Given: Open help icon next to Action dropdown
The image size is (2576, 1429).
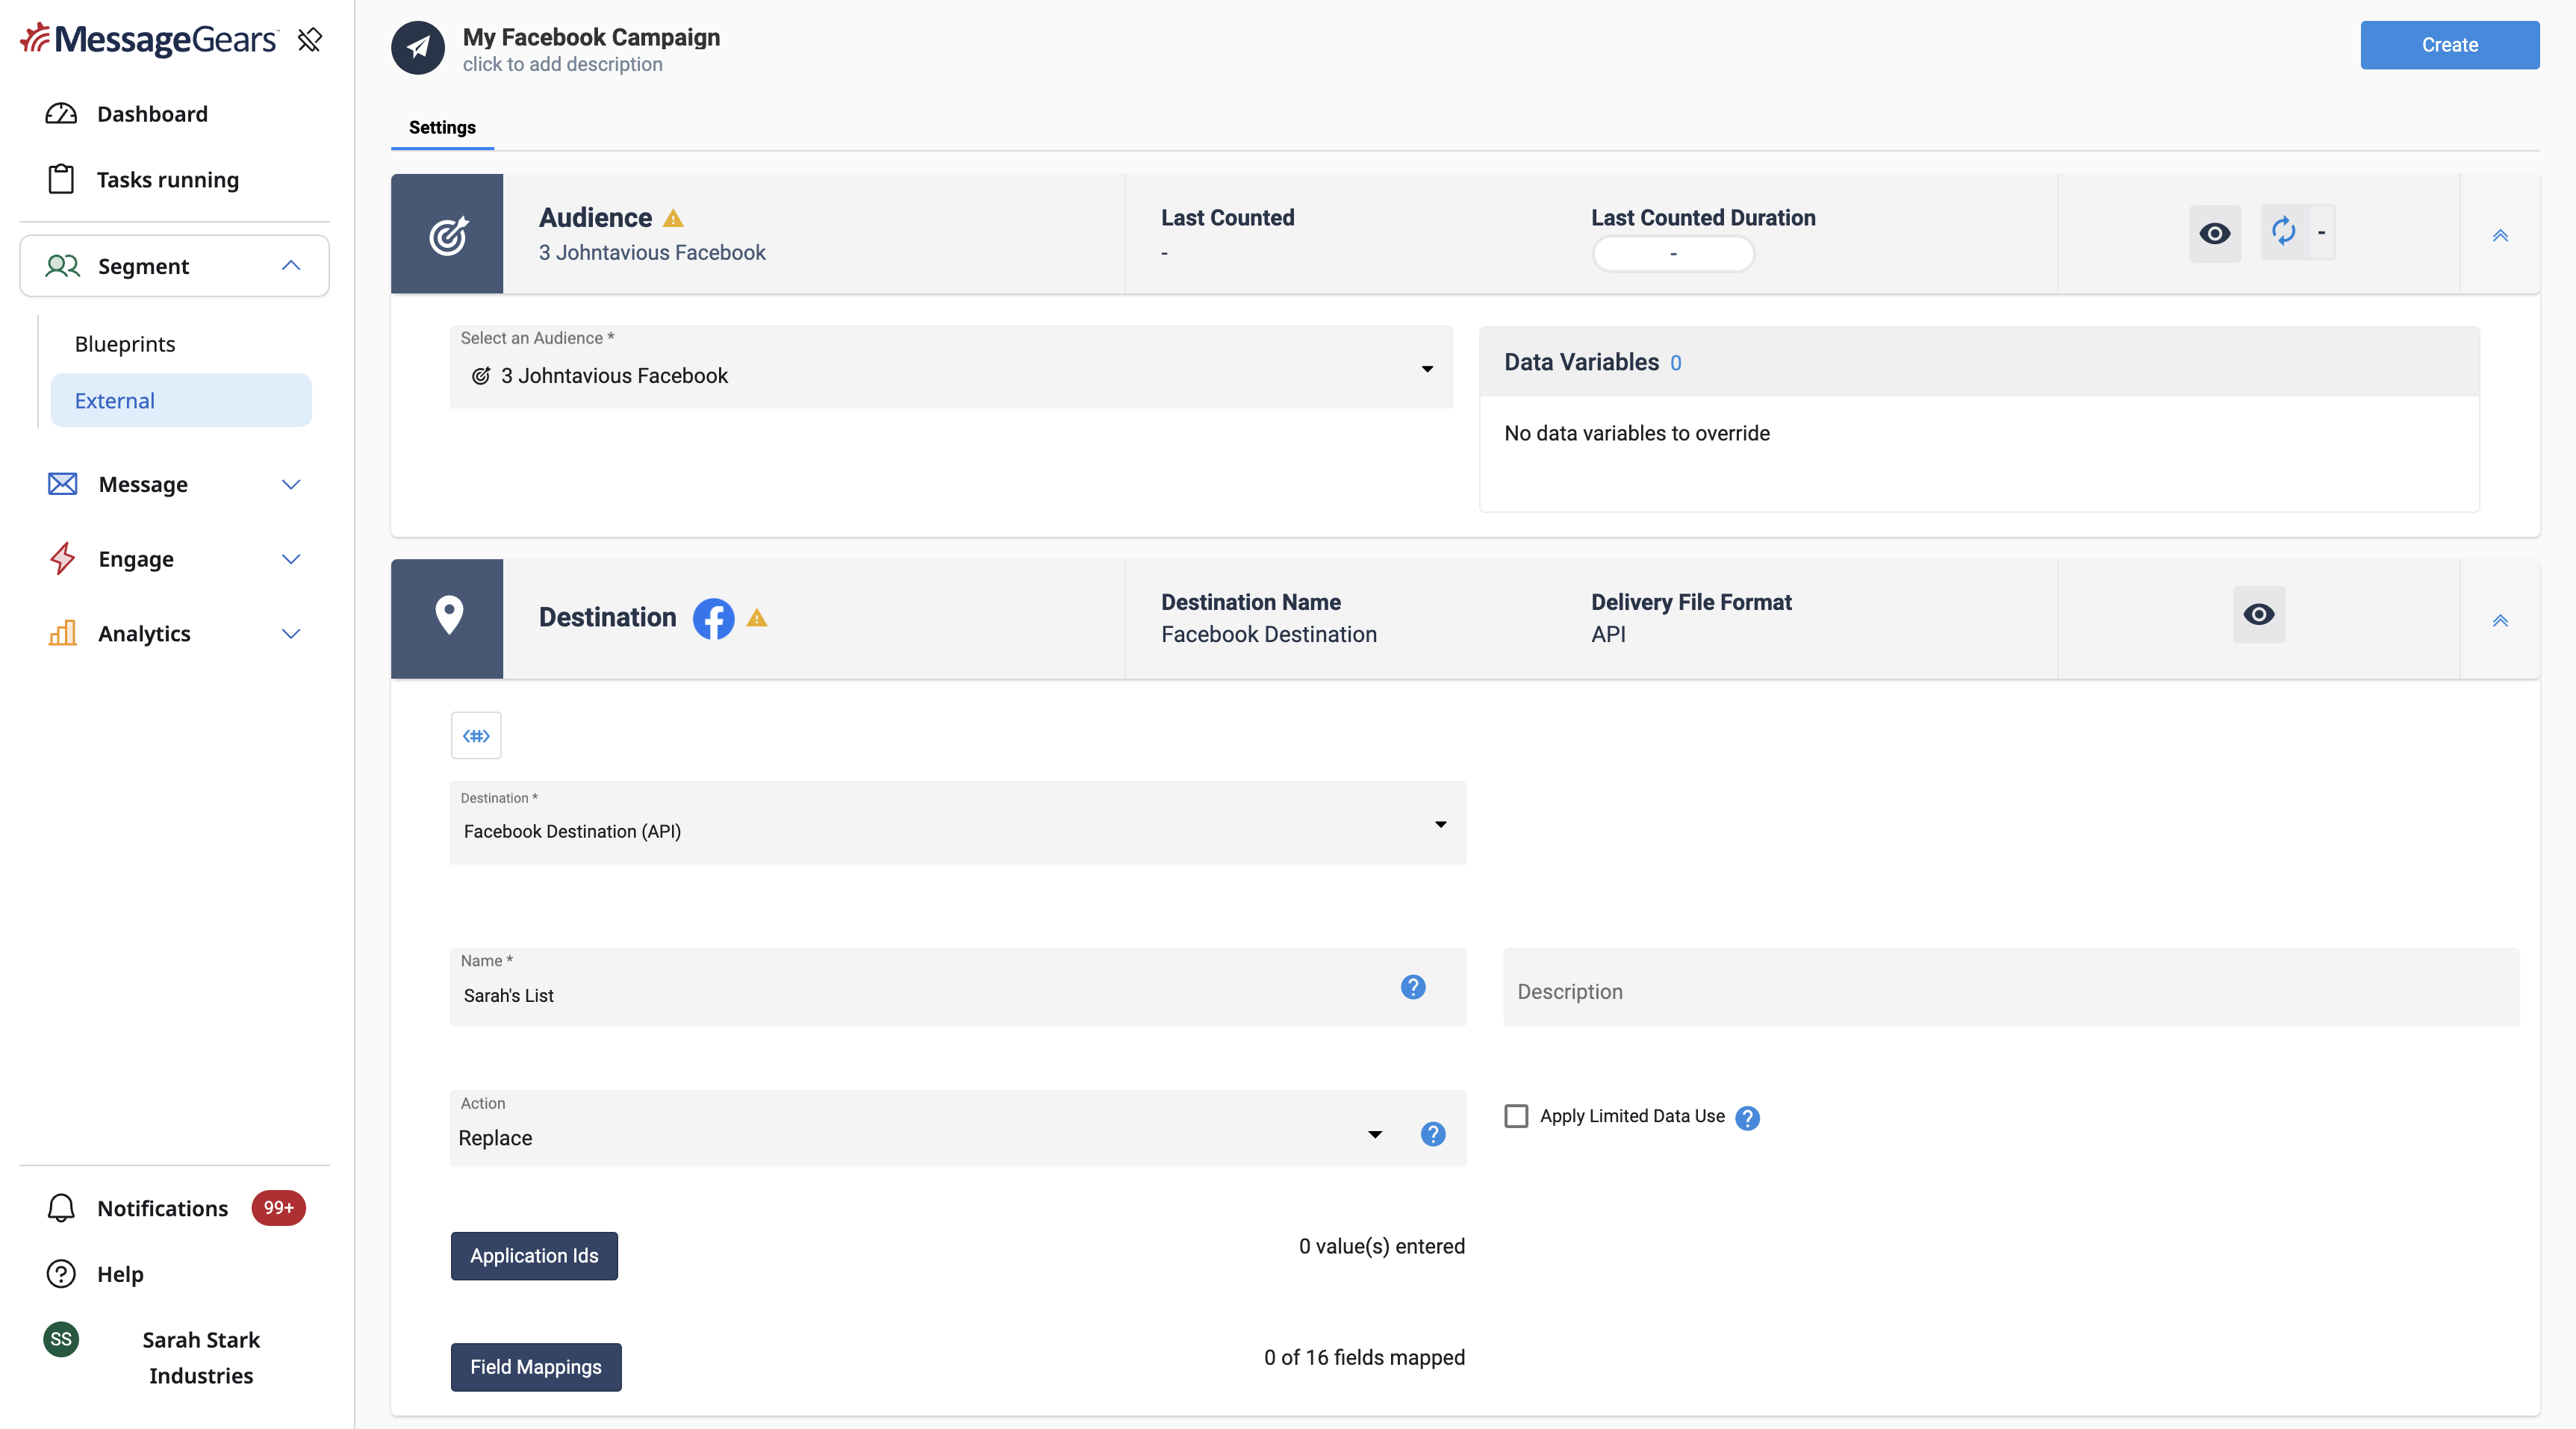Looking at the screenshot, I should (x=1433, y=1134).
